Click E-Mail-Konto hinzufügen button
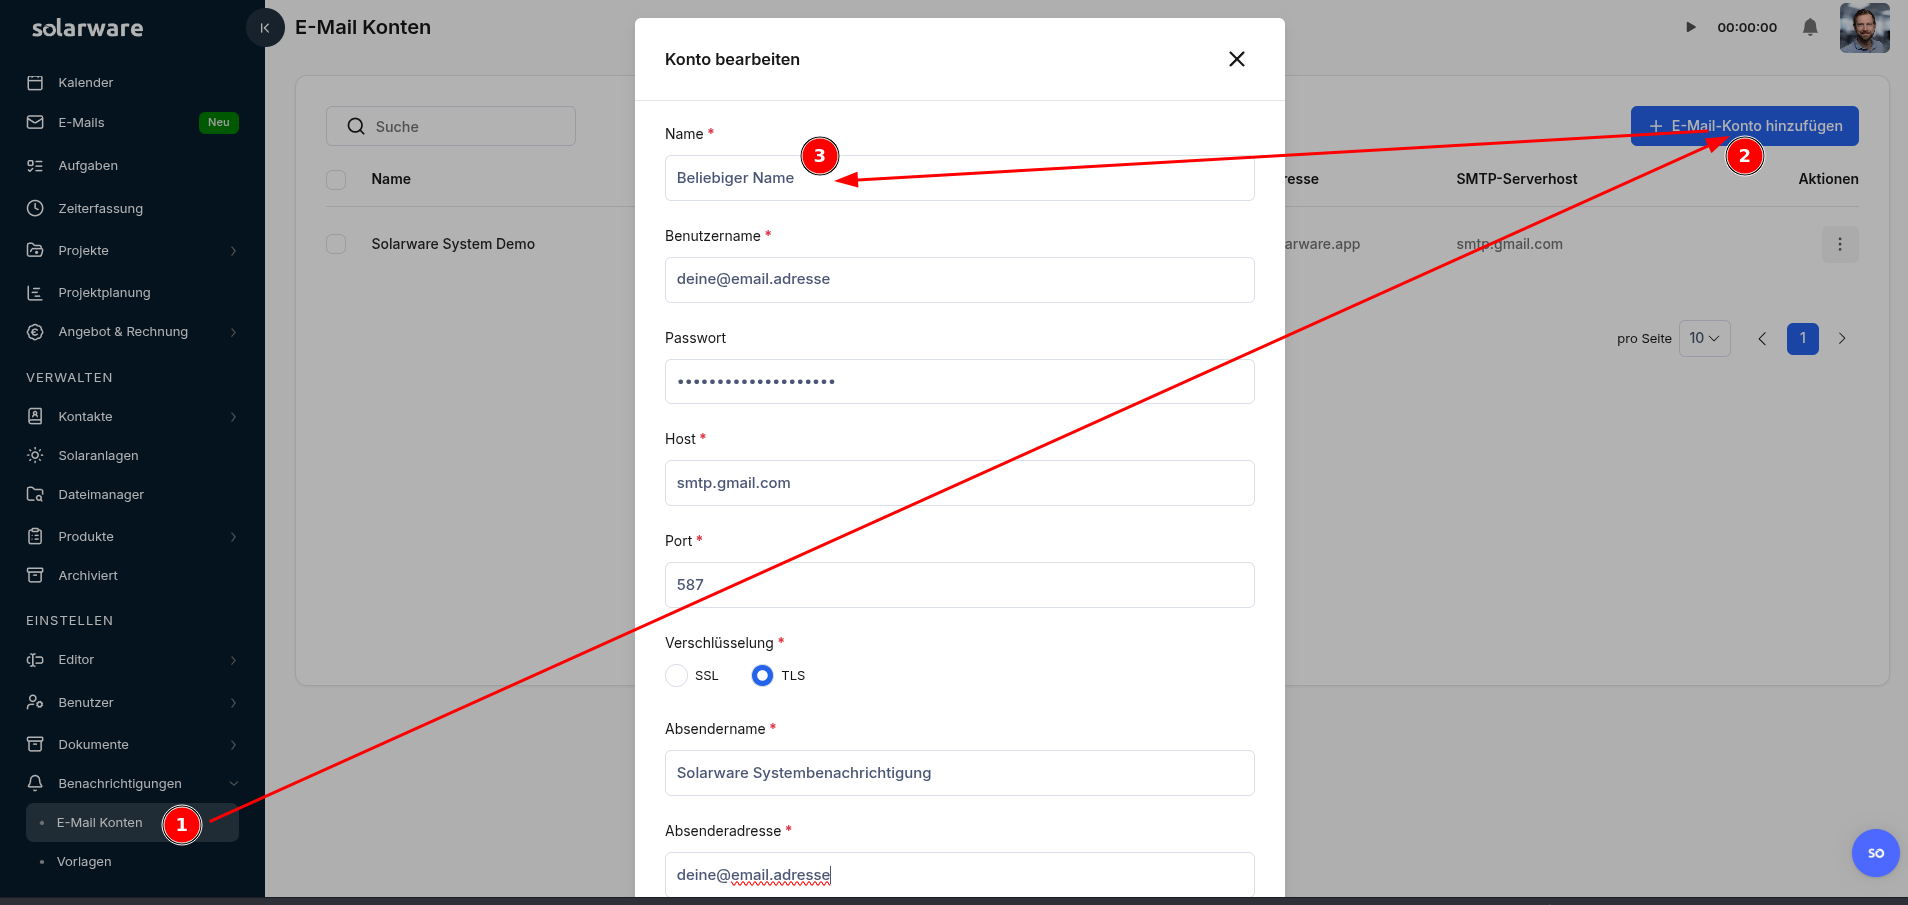The image size is (1908, 905). 1745,126
